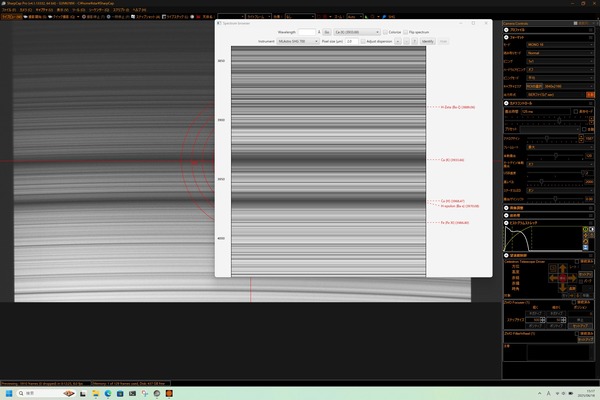This screenshot has width=600, height=400.
Task: Click the Snapshot toolbar icon
Action: (133, 17)
